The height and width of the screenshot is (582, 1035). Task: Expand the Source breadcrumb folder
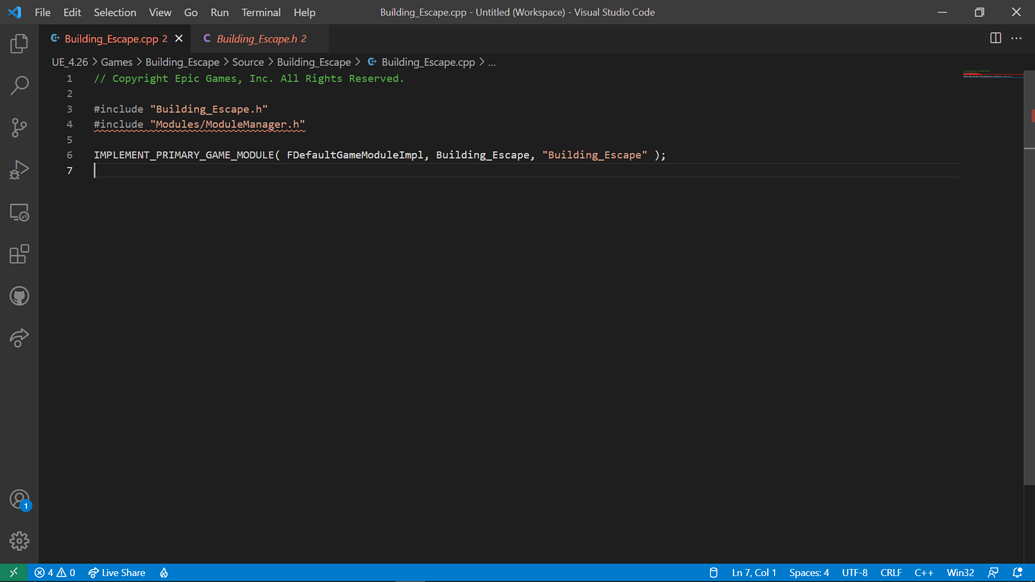[248, 62]
